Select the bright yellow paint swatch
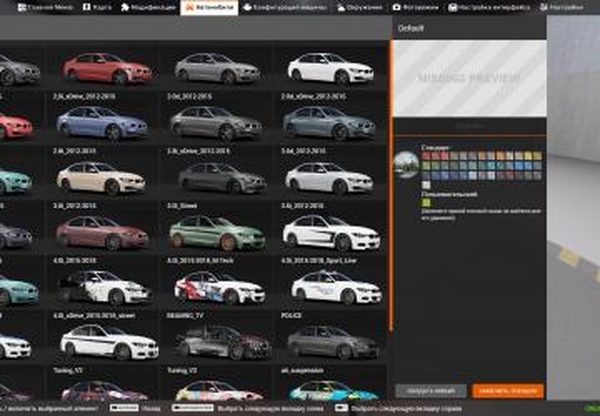 pyautogui.click(x=528, y=156)
